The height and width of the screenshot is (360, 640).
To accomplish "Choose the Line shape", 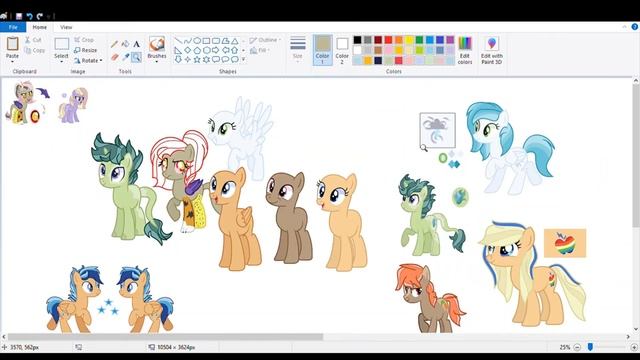I will tap(178, 41).
